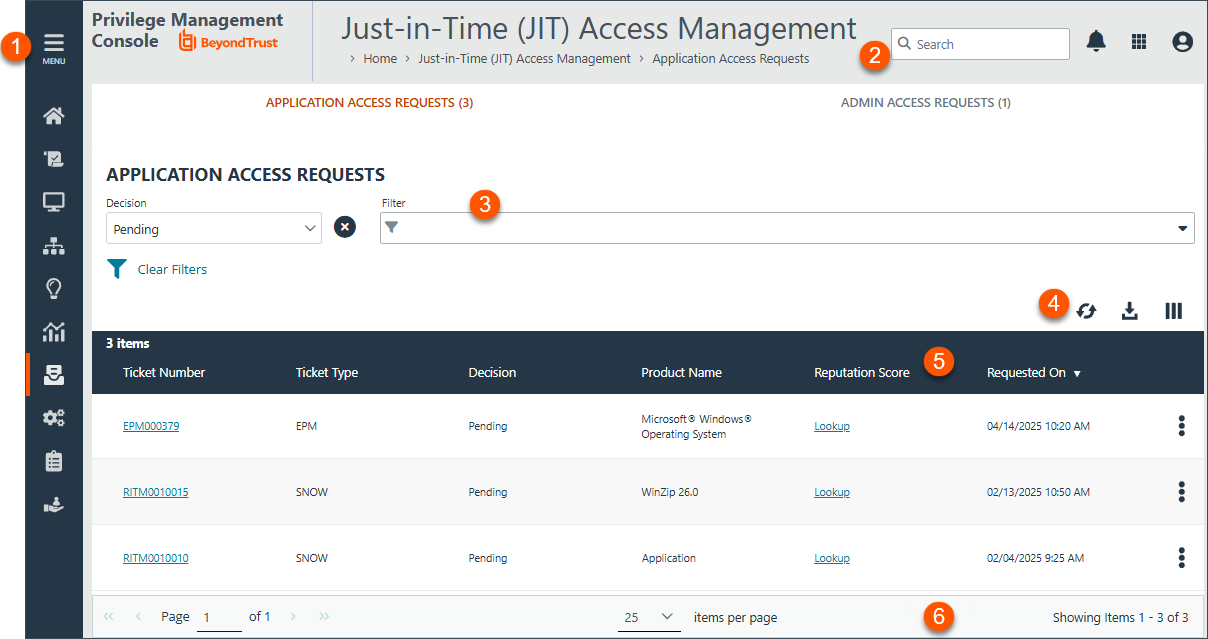1208x639 pixels.
Task: Open the policy scroll-with-pencil sidebar icon
Action: (x=54, y=159)
